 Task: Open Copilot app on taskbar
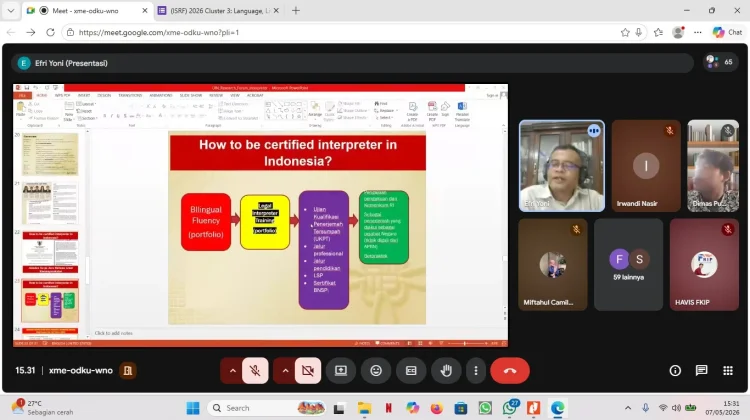click(x=412, y=408)
